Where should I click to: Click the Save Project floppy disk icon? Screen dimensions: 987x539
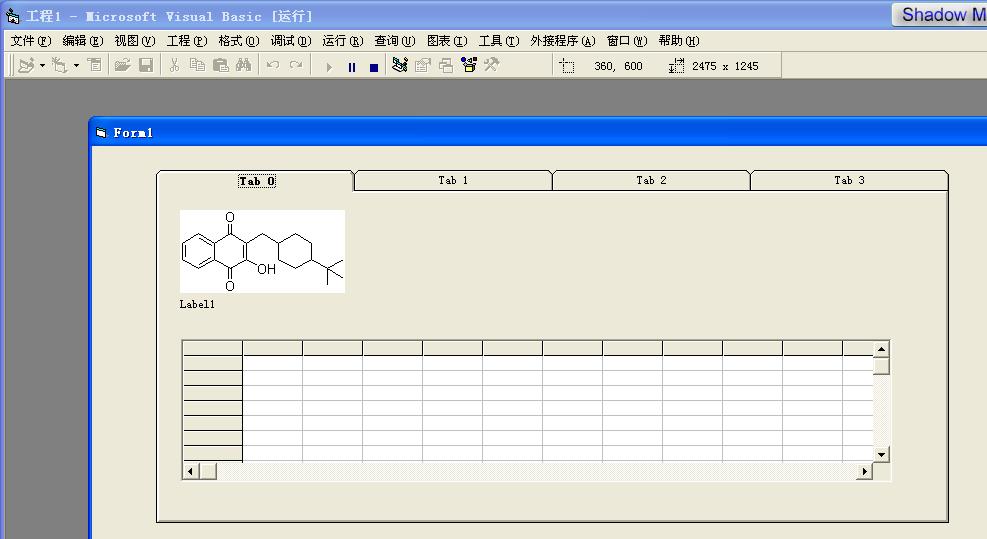pos(146,65)
